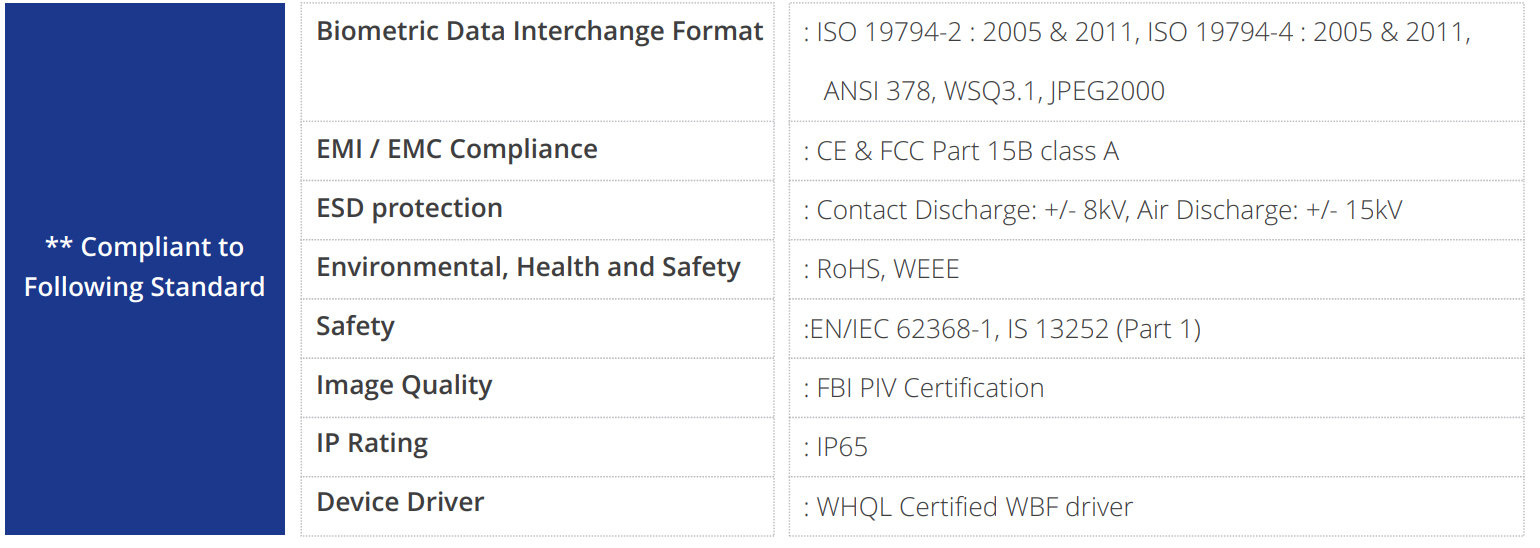
Task: Click the "EMI / EMC Compliance" row label
Action: [x=457, y=149]
